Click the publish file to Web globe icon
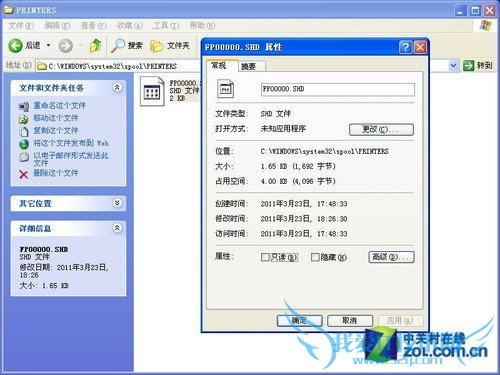 (x=24, y=144)
